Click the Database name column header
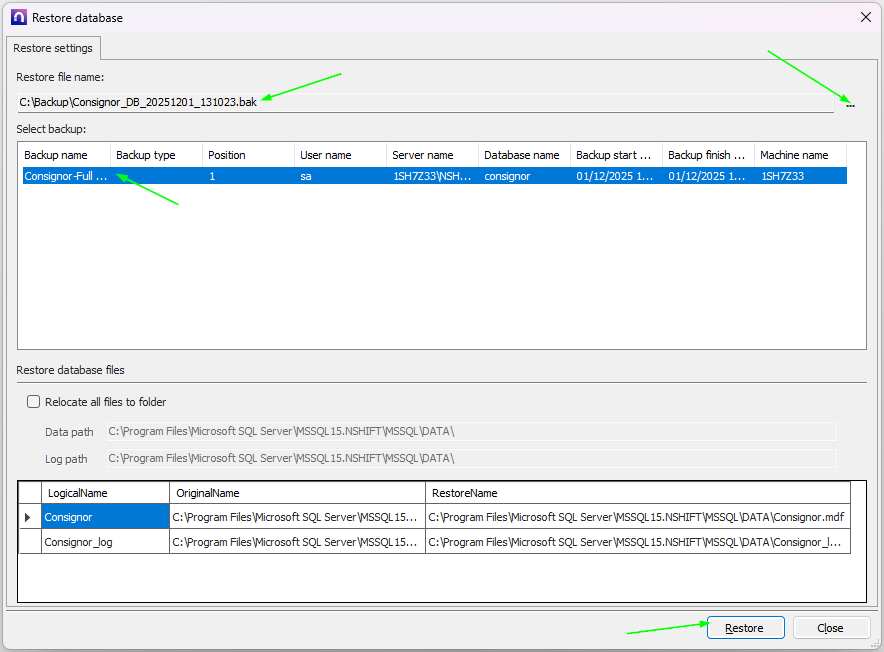The height and width of the screenshot is (652, 884). point(524,155)
